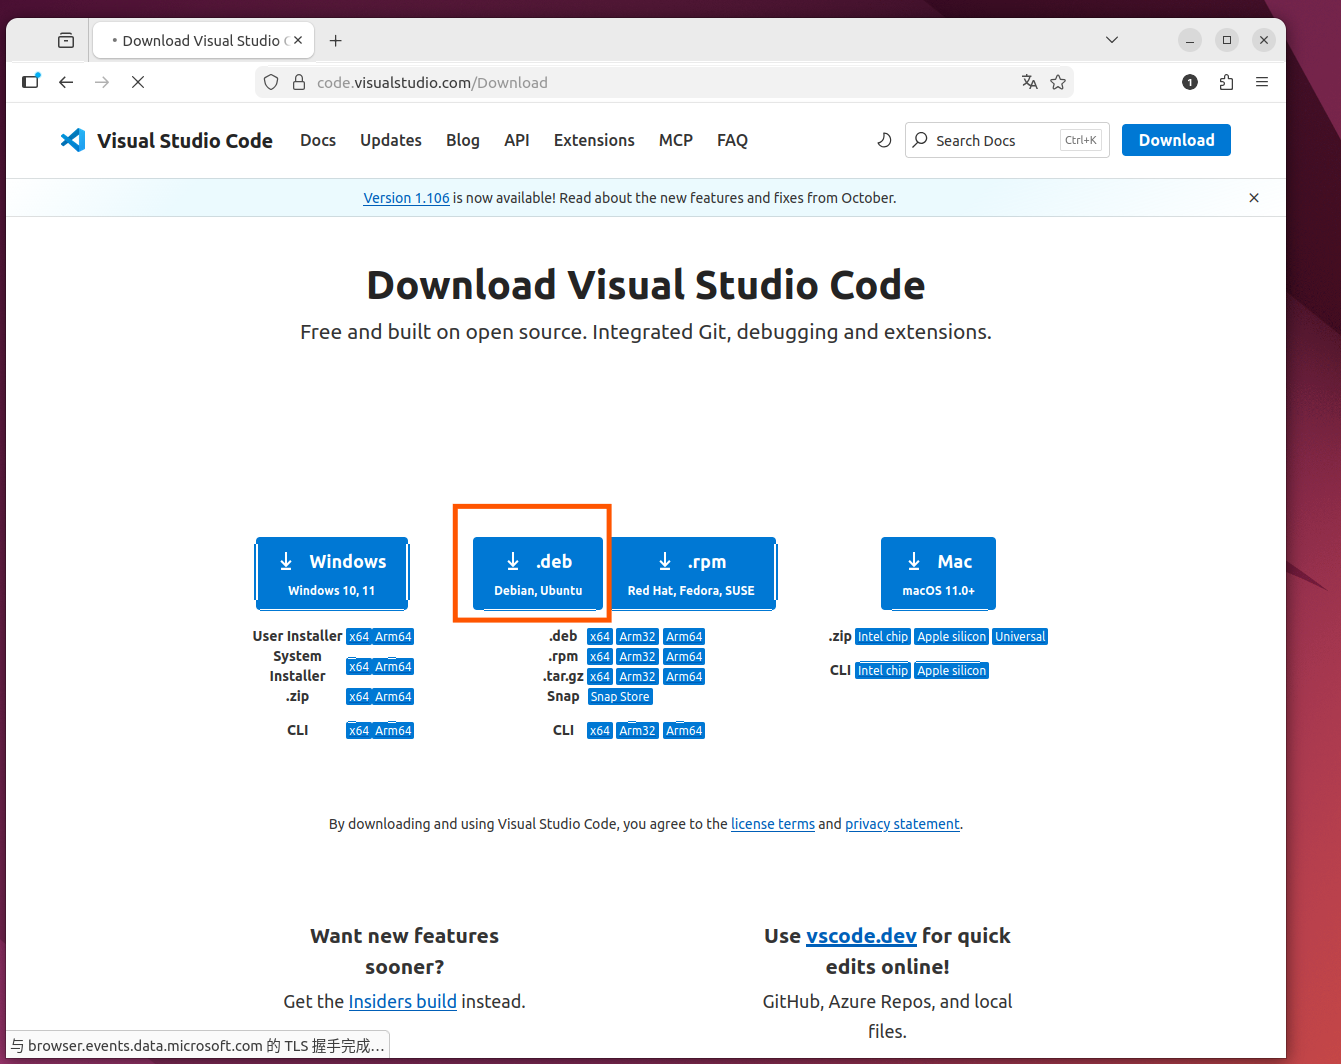This screenshot has width=1341, height=1064.
Task: Select Linux .rpm Arm64 link
Action: click(684, 657)
